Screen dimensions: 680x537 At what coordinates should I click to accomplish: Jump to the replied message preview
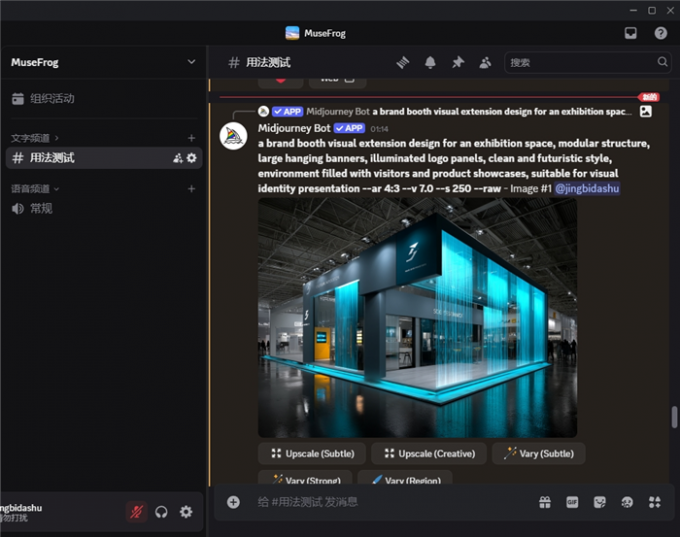(x=501, y=112)
